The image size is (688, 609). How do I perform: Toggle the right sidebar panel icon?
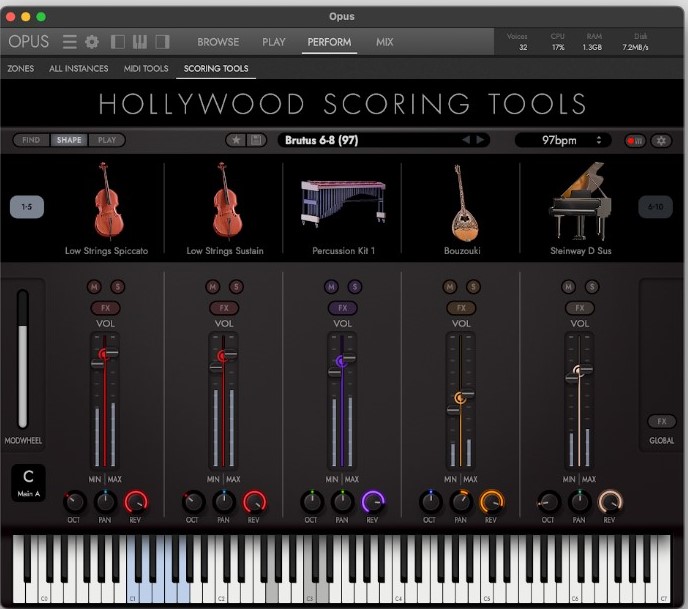point(162,42)
